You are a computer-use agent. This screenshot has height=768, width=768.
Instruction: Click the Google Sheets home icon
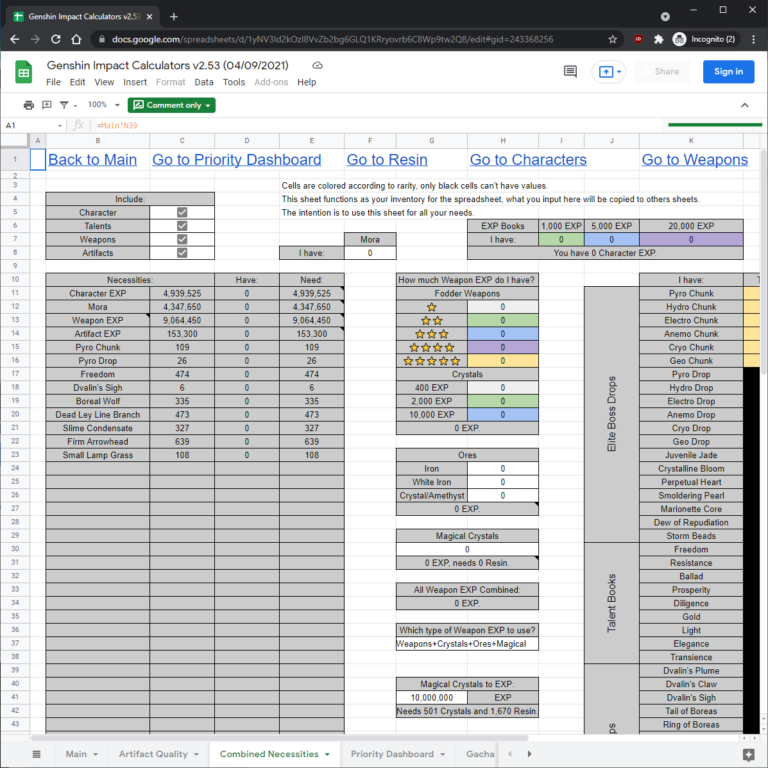point(23,72)
